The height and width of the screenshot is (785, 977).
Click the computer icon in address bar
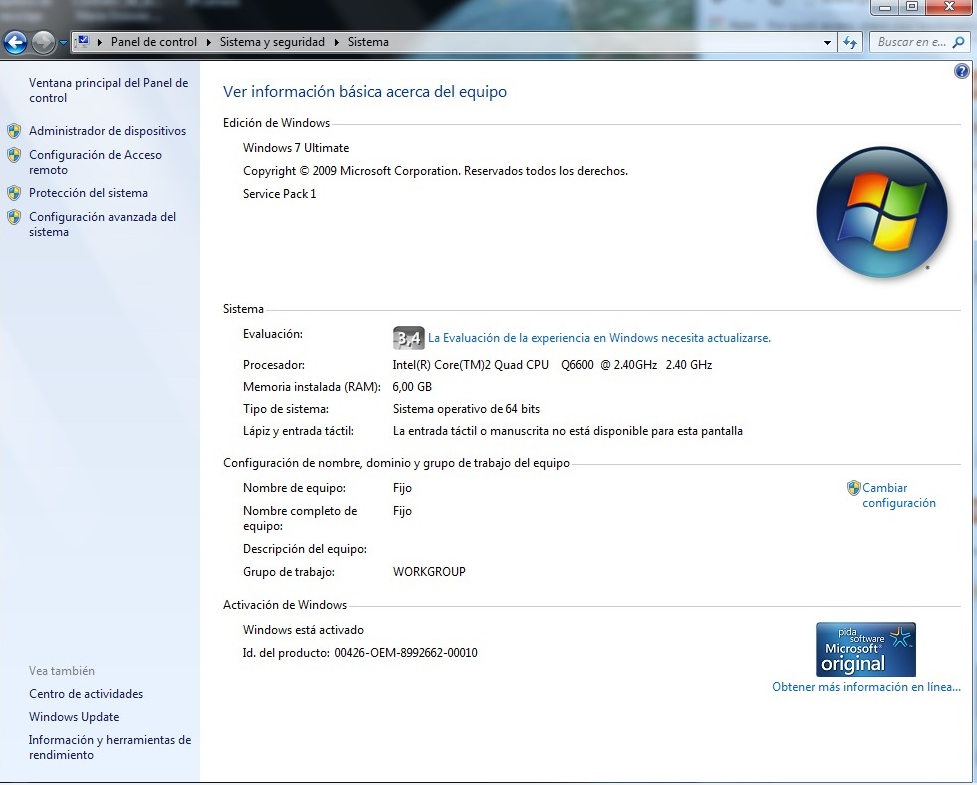point(82,42)
